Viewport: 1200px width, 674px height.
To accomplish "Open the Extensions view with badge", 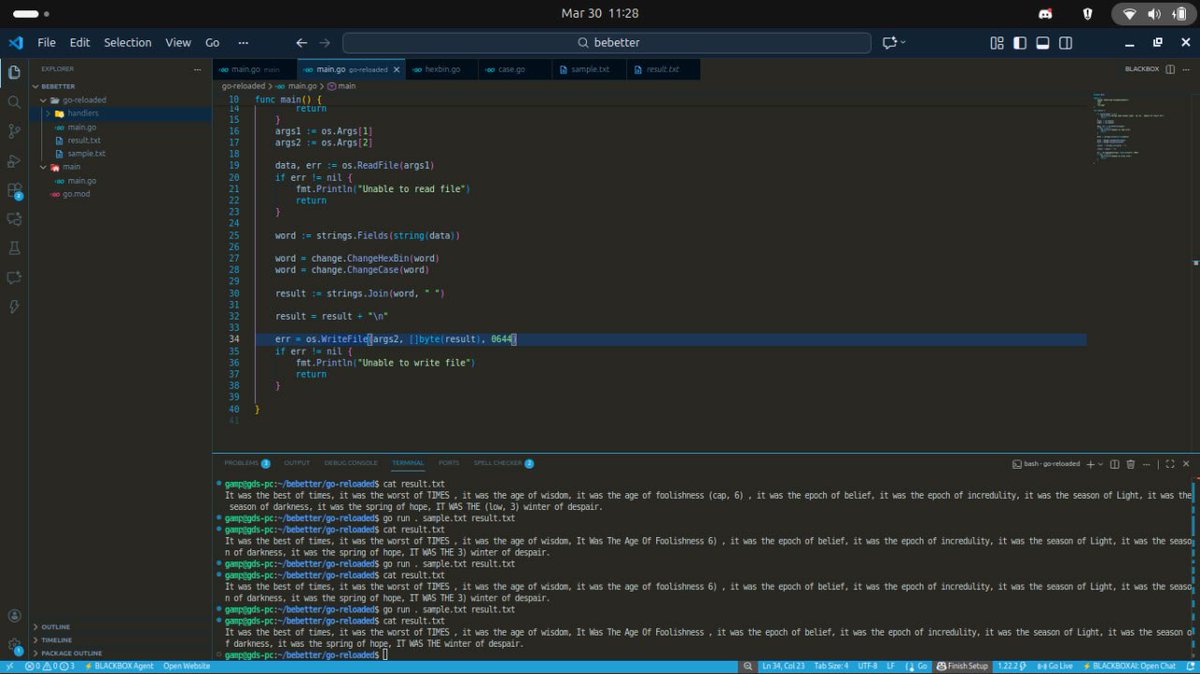I will (x=14, y=190).
